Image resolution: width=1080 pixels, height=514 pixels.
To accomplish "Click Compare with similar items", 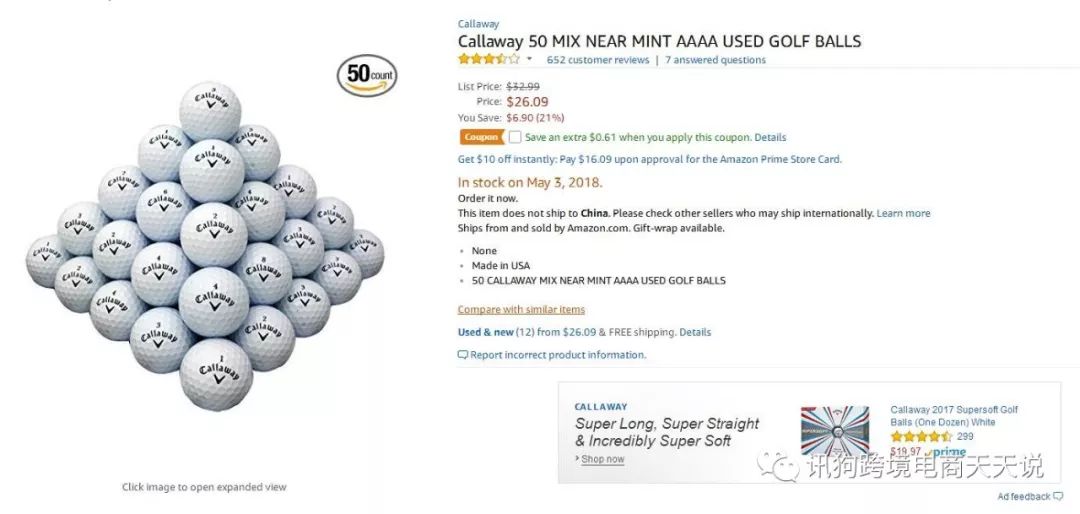I will (521, 310).
